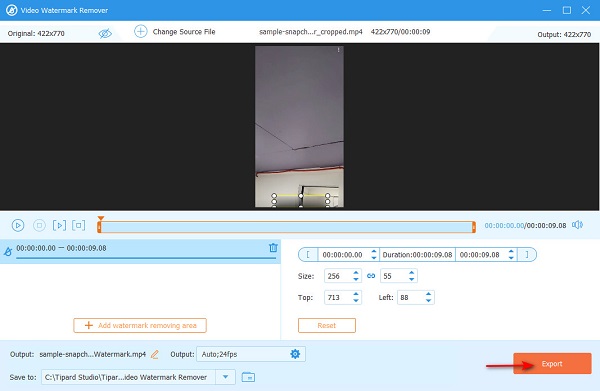600x391 pixels.
Task: Increase the width size 256
Action: click(x=356, y=273)
